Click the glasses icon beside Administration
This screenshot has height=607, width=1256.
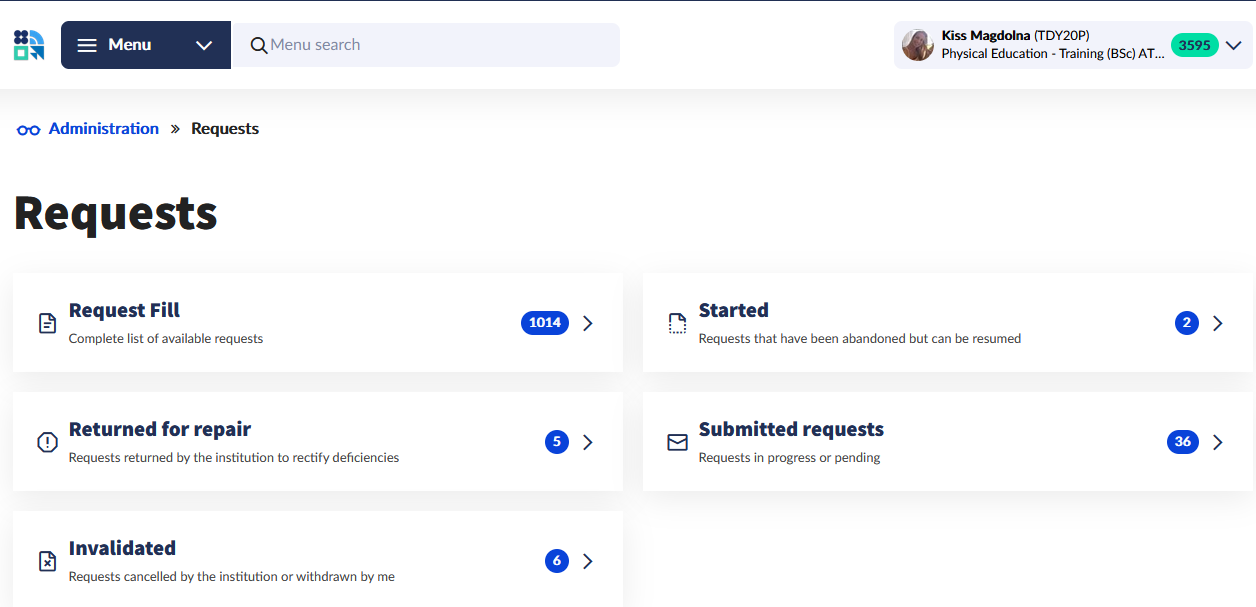[x=28, y=129]
